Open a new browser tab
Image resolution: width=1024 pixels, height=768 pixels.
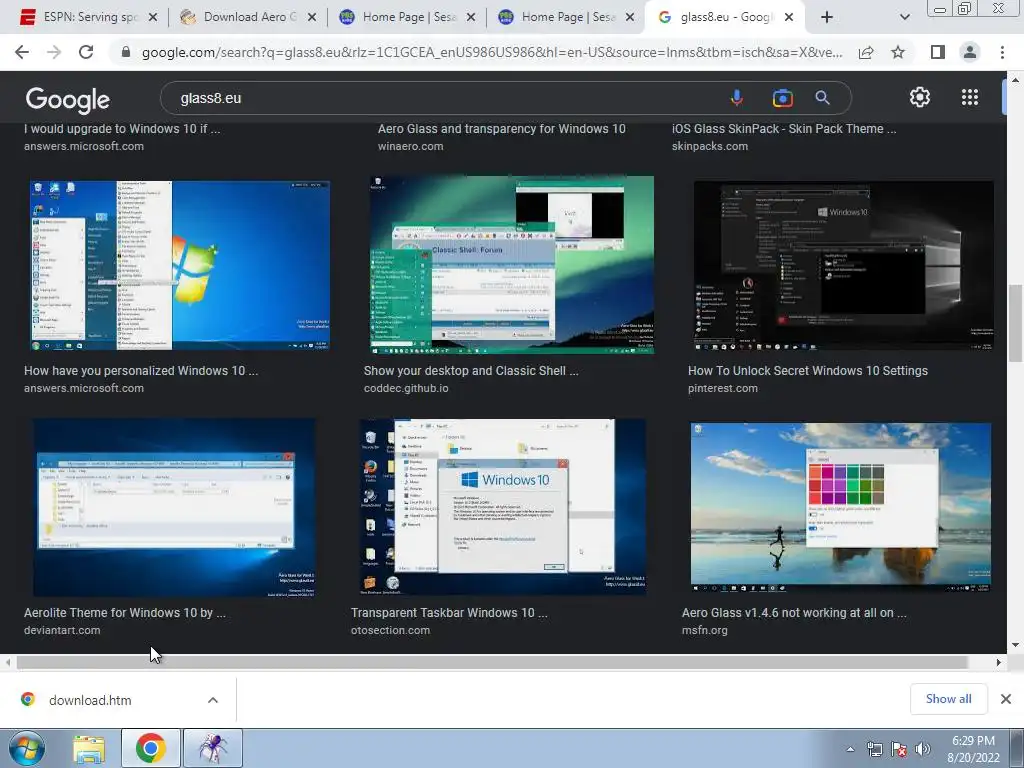click(x=827, y=17)
